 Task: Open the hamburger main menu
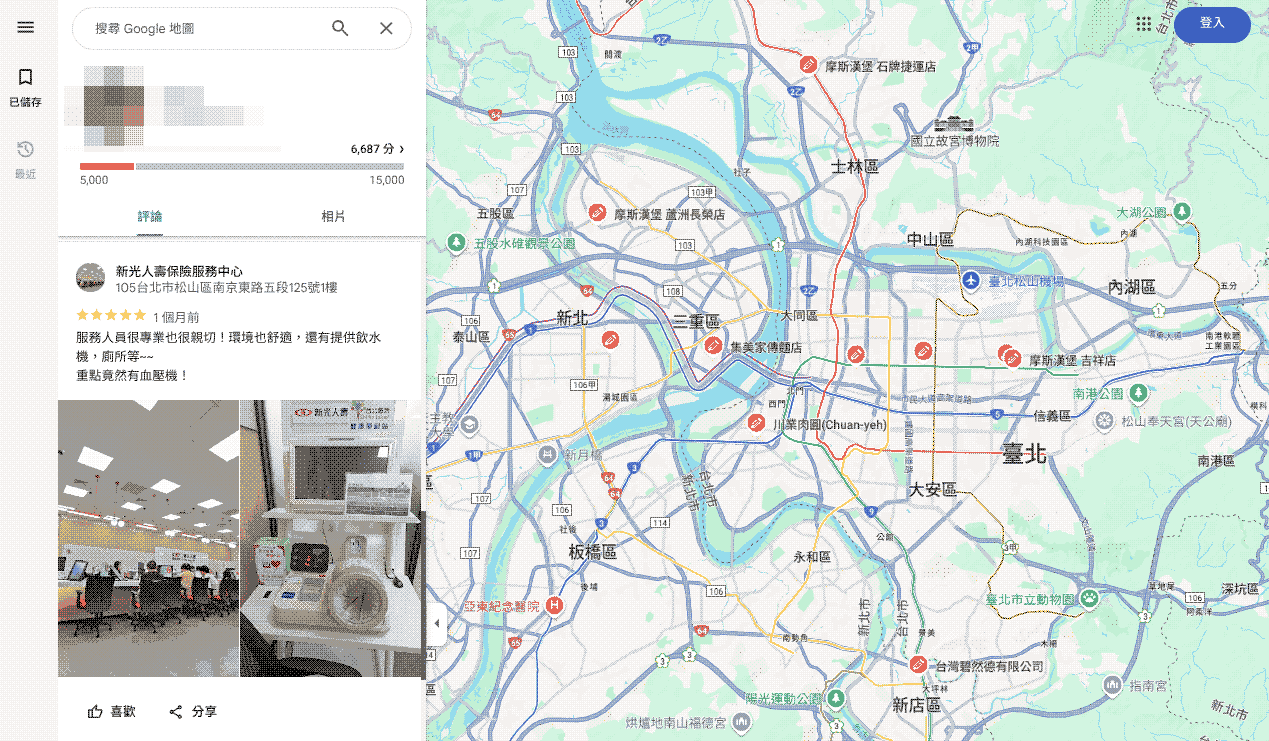(x=26, y=27)
